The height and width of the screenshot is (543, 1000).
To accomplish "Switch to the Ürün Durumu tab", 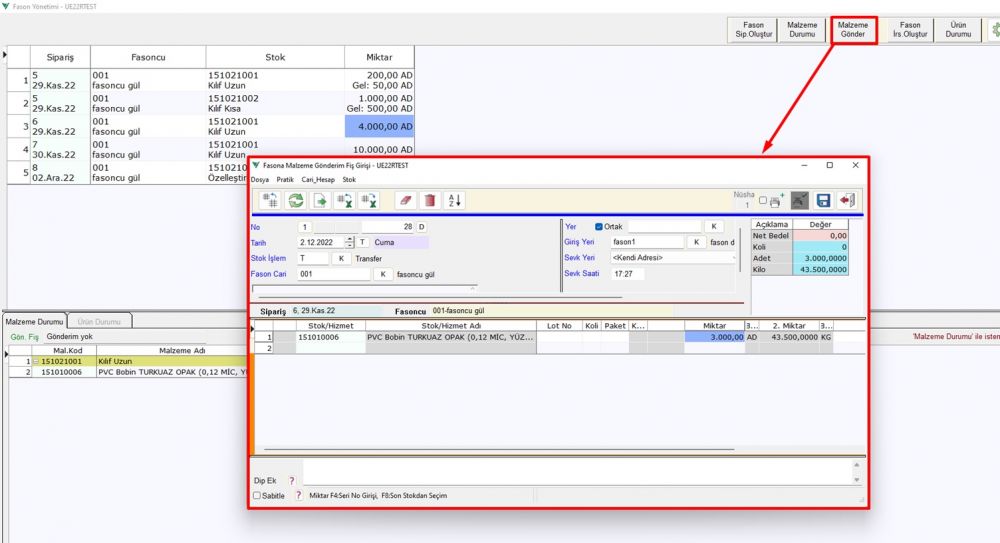I will click(x=99, y=321).
